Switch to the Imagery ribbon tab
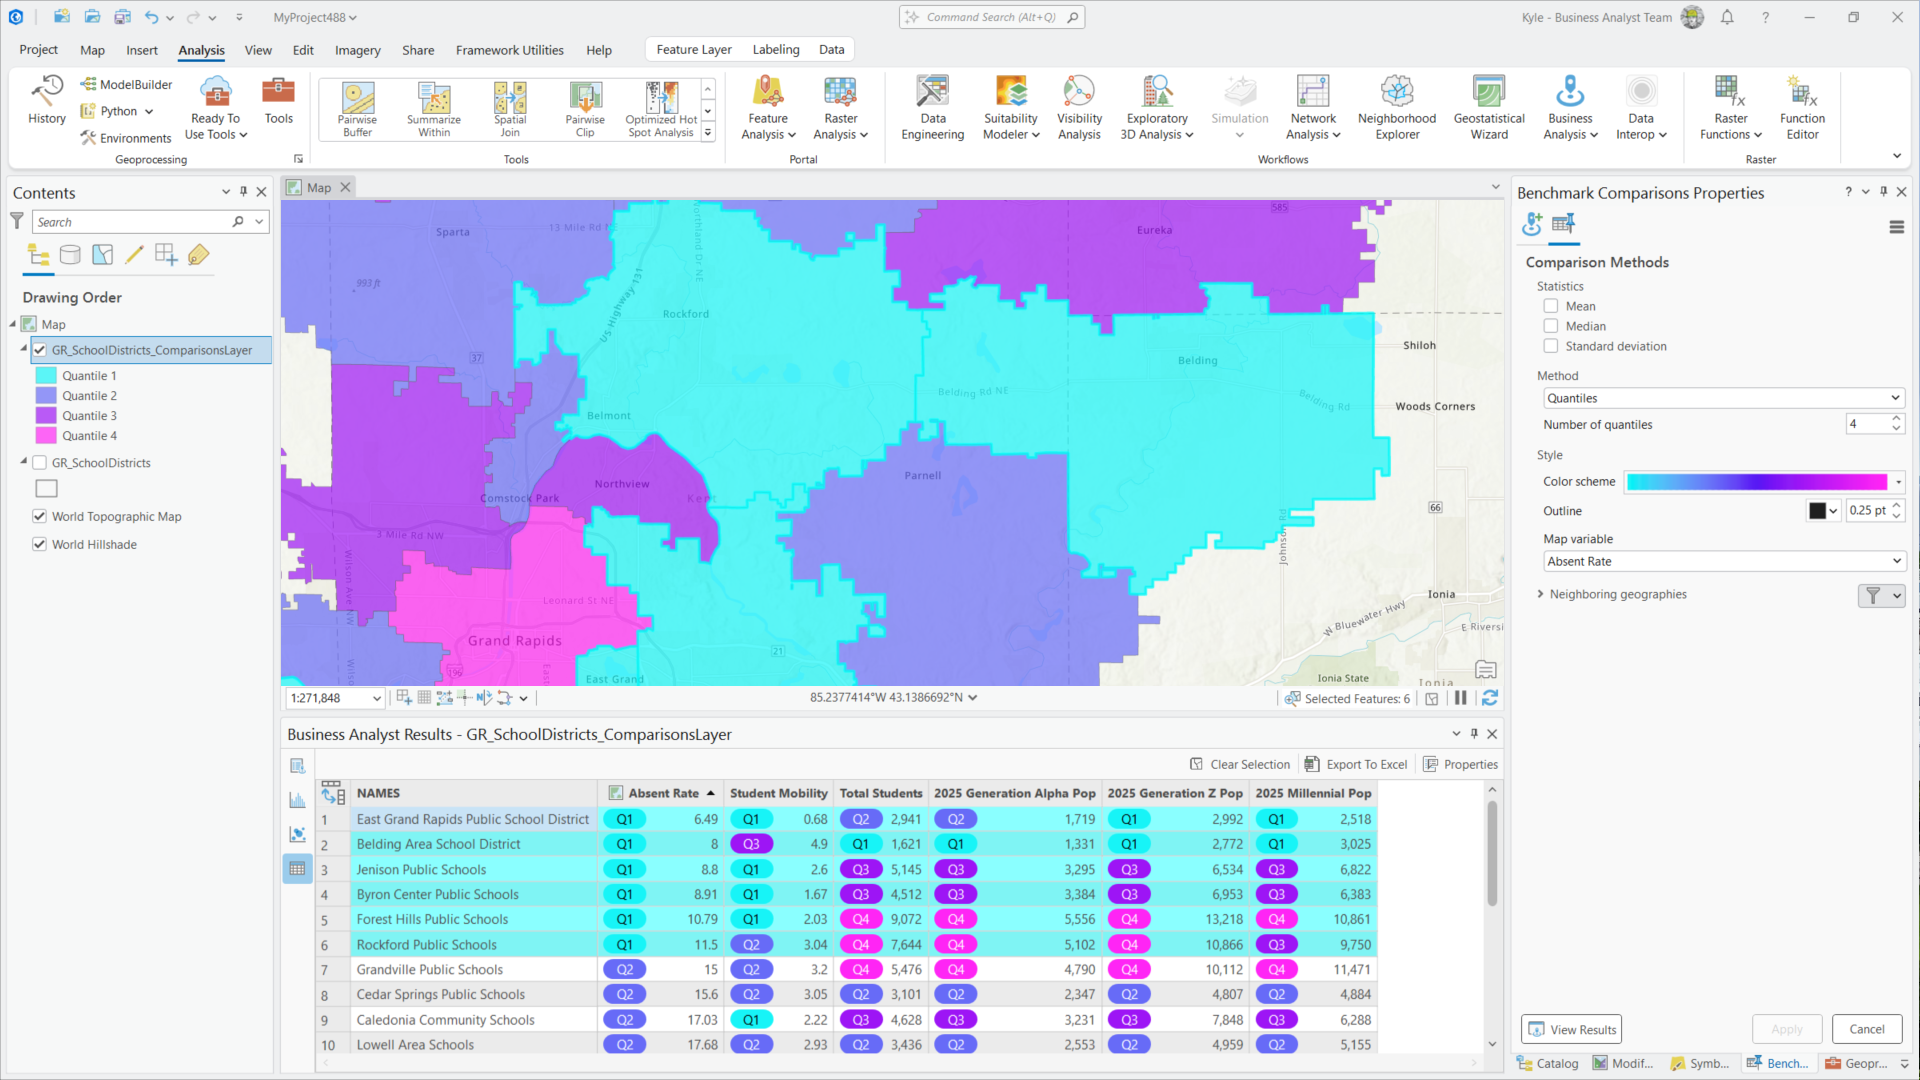Screen dimensions: 1920x1080 (x=357, y=50)
